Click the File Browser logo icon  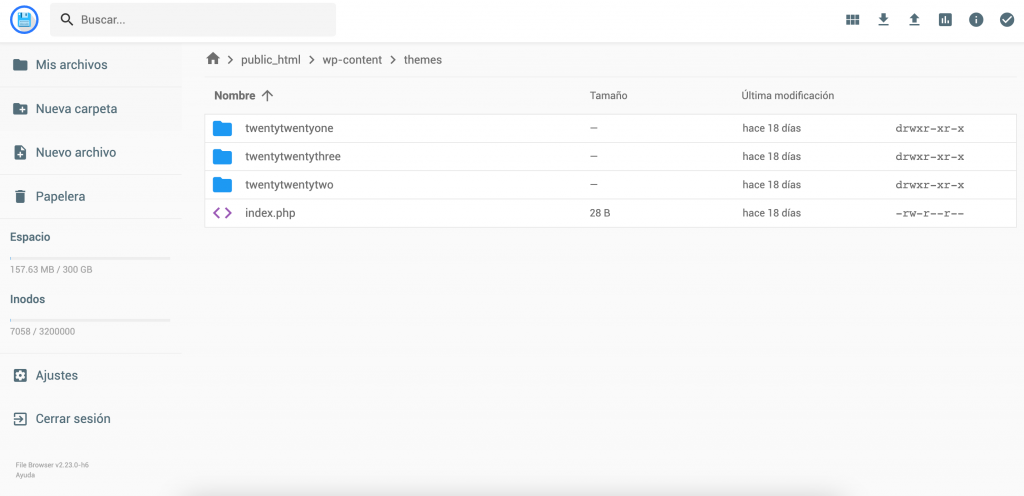tap(24, 19)
